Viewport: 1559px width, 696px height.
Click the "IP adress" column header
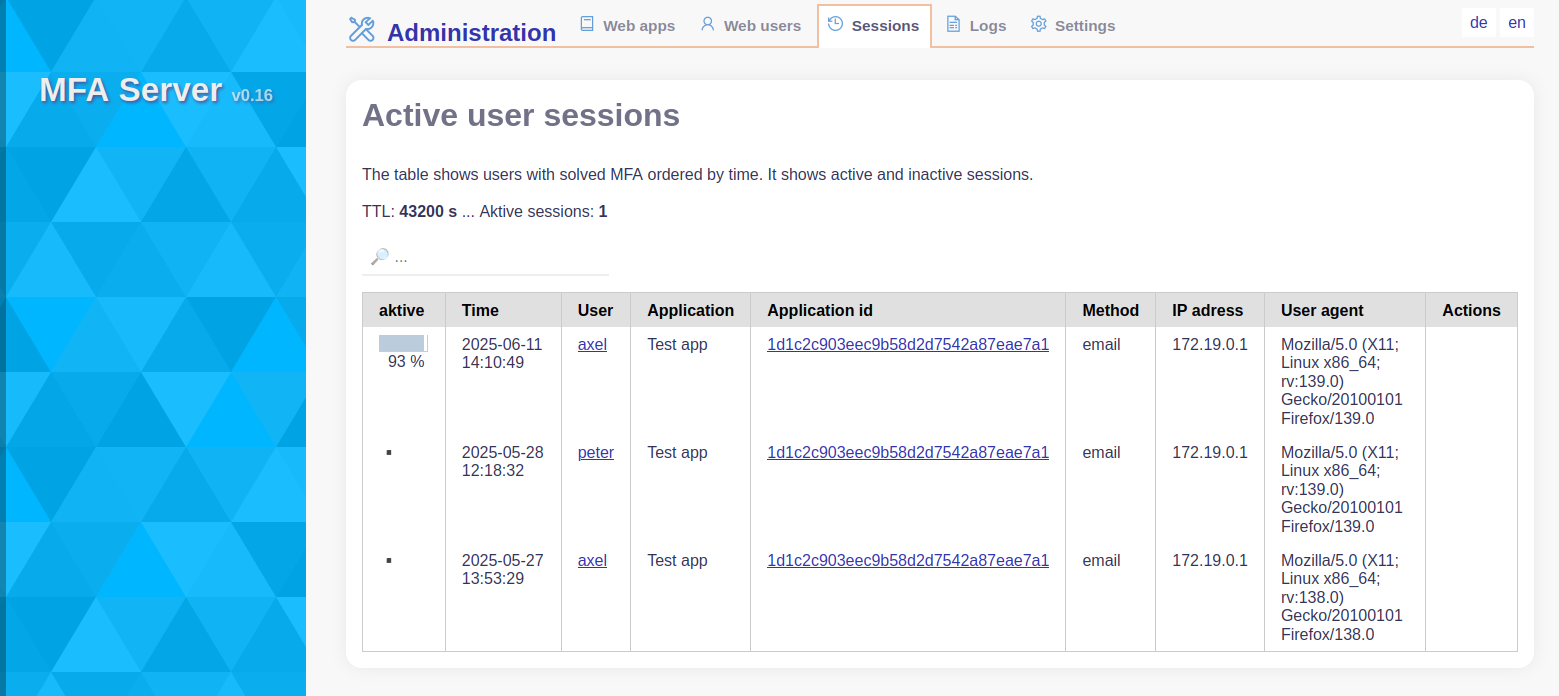click(1208, 311)
